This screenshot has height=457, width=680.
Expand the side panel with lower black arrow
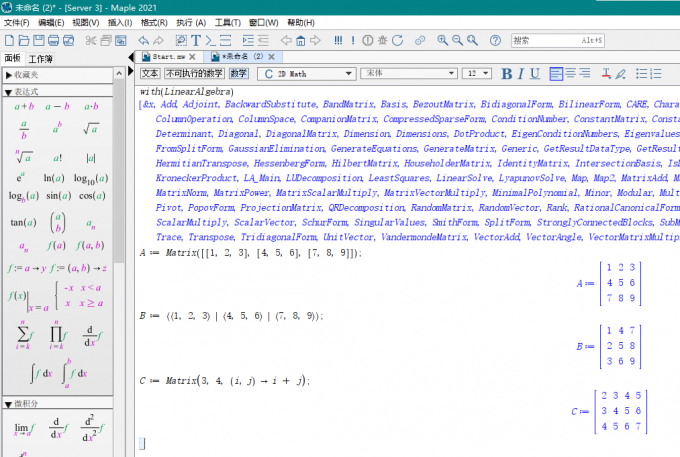(x=131, y=71)
